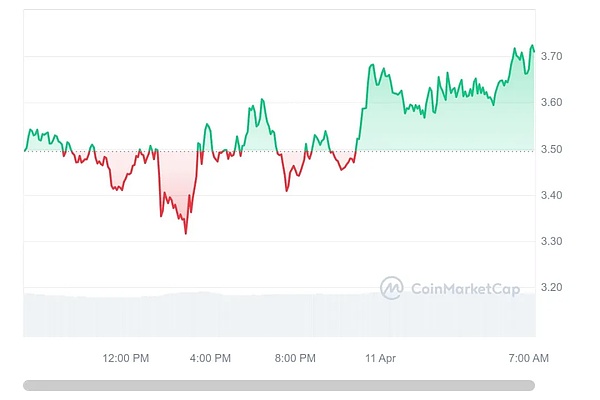Select the 8:00 PM time axis label

tap(295, 358)
